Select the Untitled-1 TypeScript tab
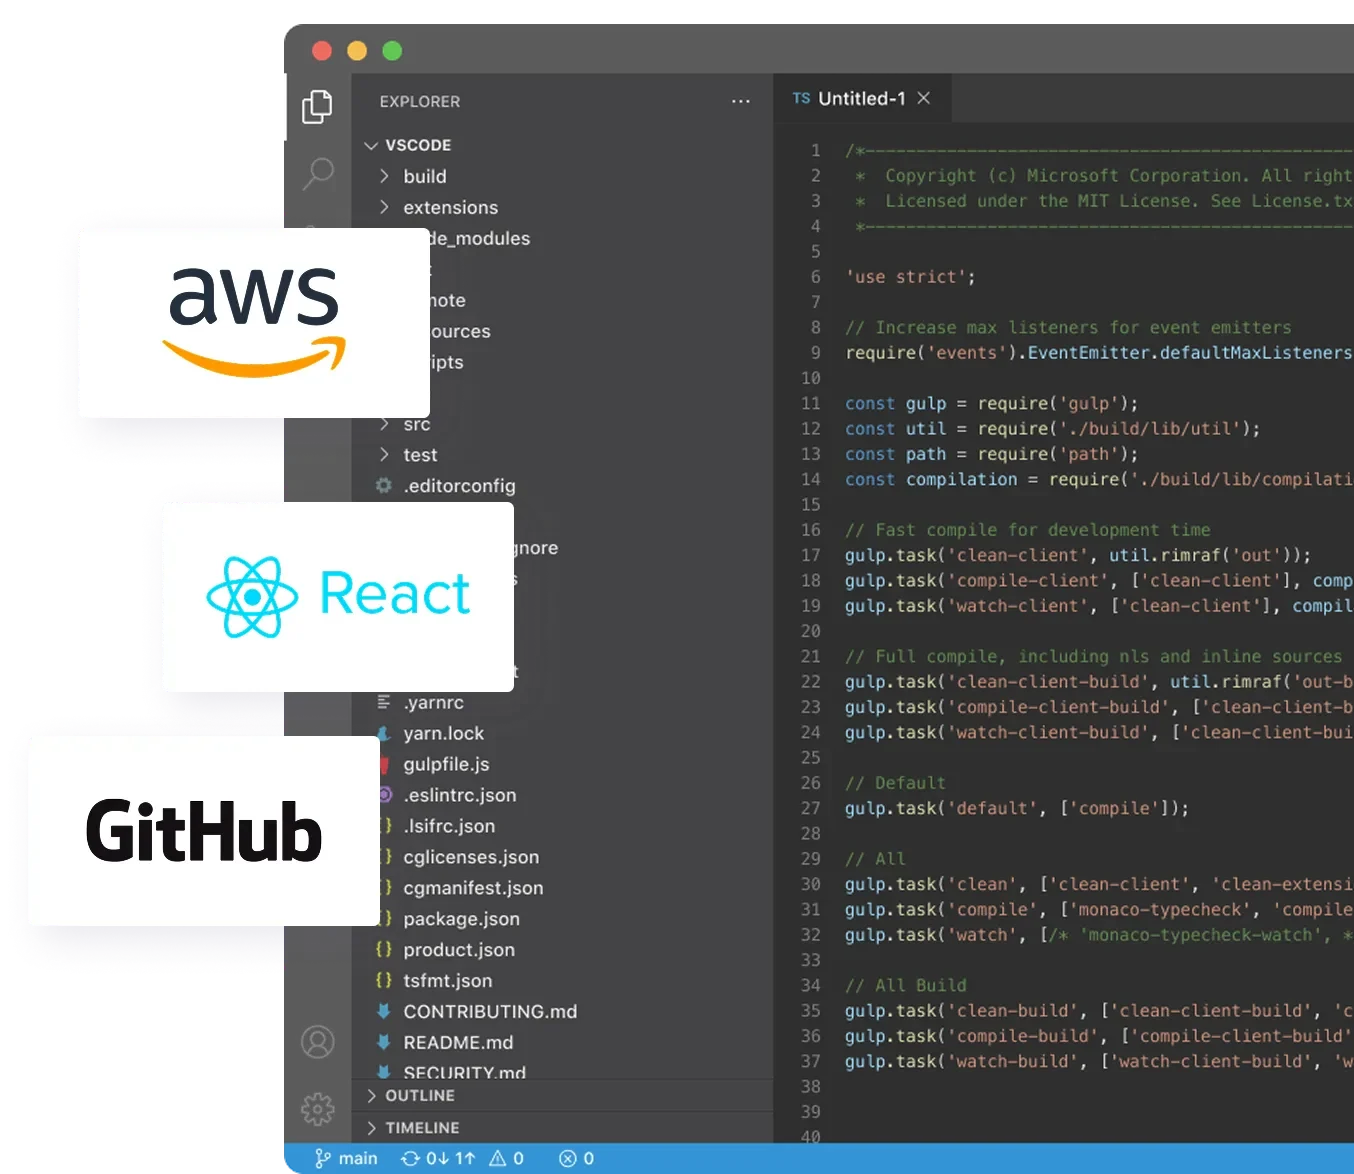Viewport: 1354px width, 1174px height. tap(861, 98)
